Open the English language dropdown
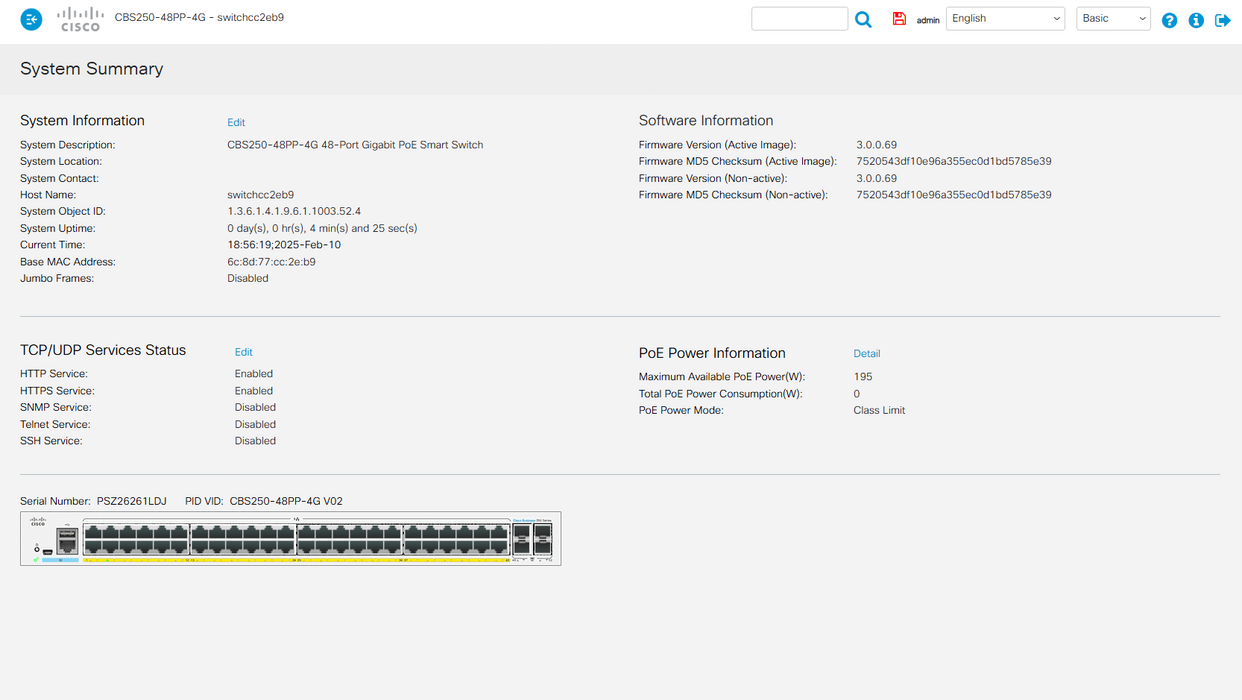This screenshot has height=700, width=1242. coord(1005,19)
